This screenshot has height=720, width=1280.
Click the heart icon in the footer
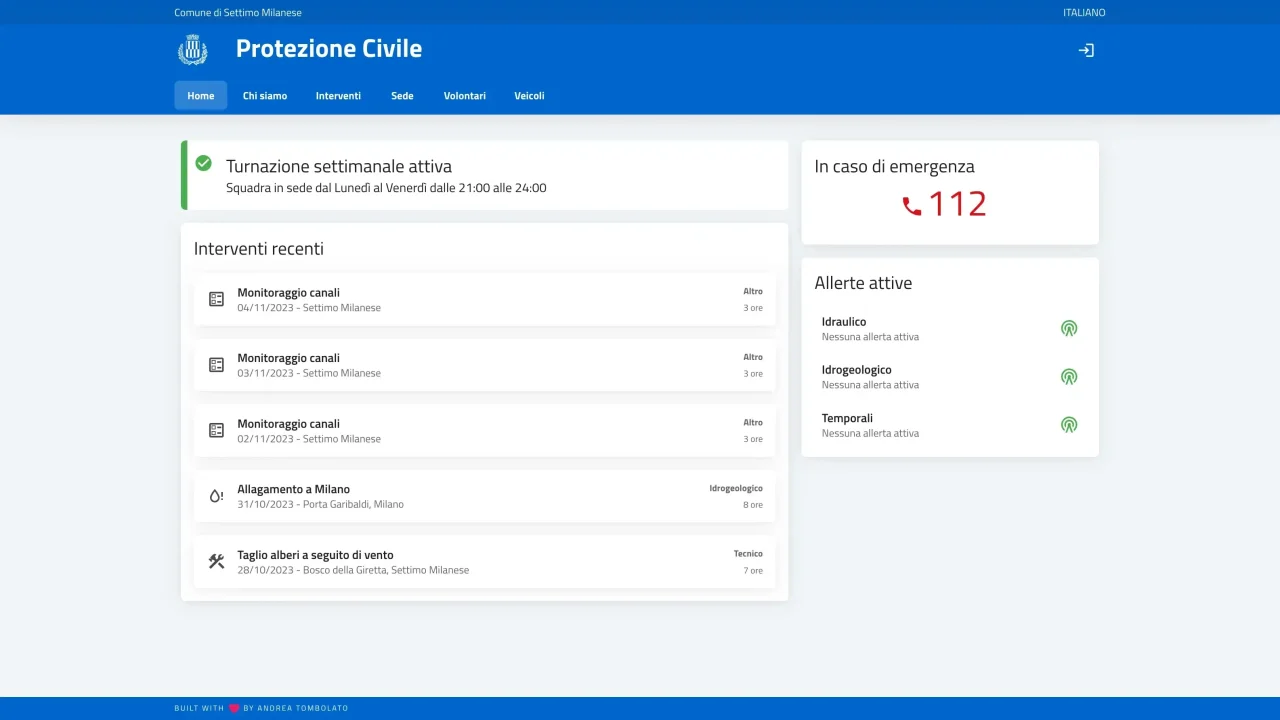coord(234,708)
